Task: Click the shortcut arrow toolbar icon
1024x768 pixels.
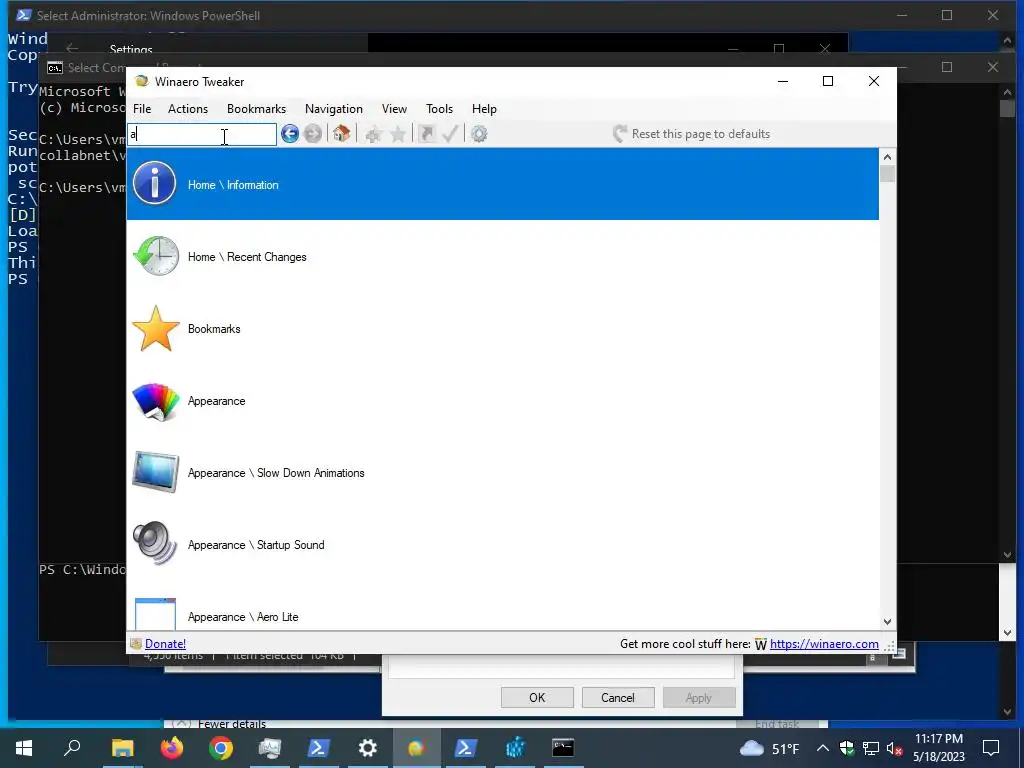Action: [x=426, y=134]
